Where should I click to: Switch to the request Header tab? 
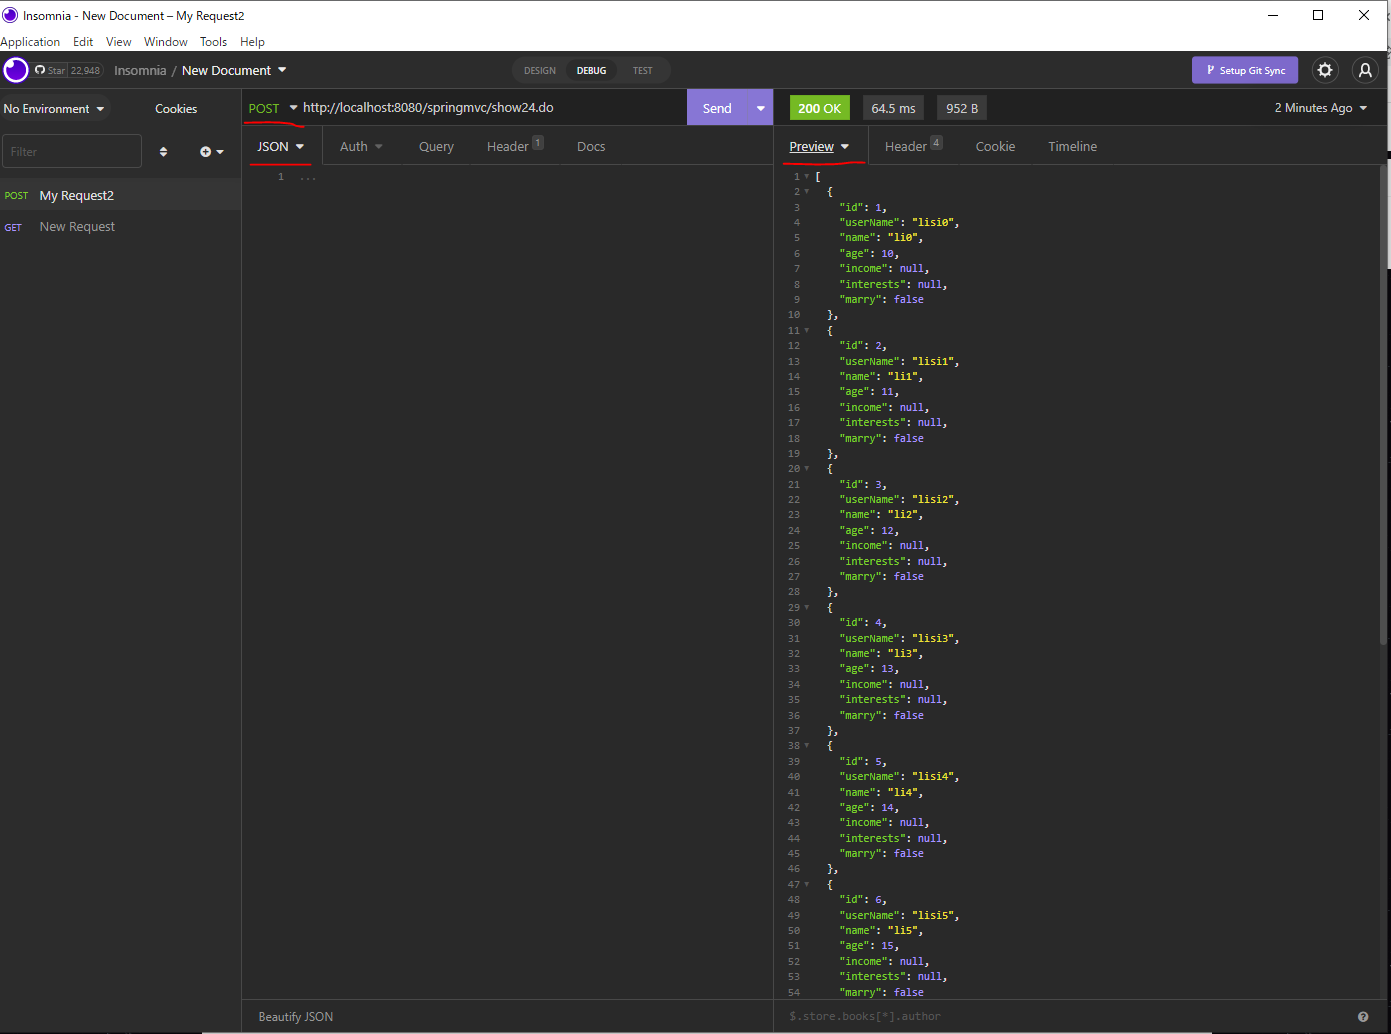[x=514, y=146]
